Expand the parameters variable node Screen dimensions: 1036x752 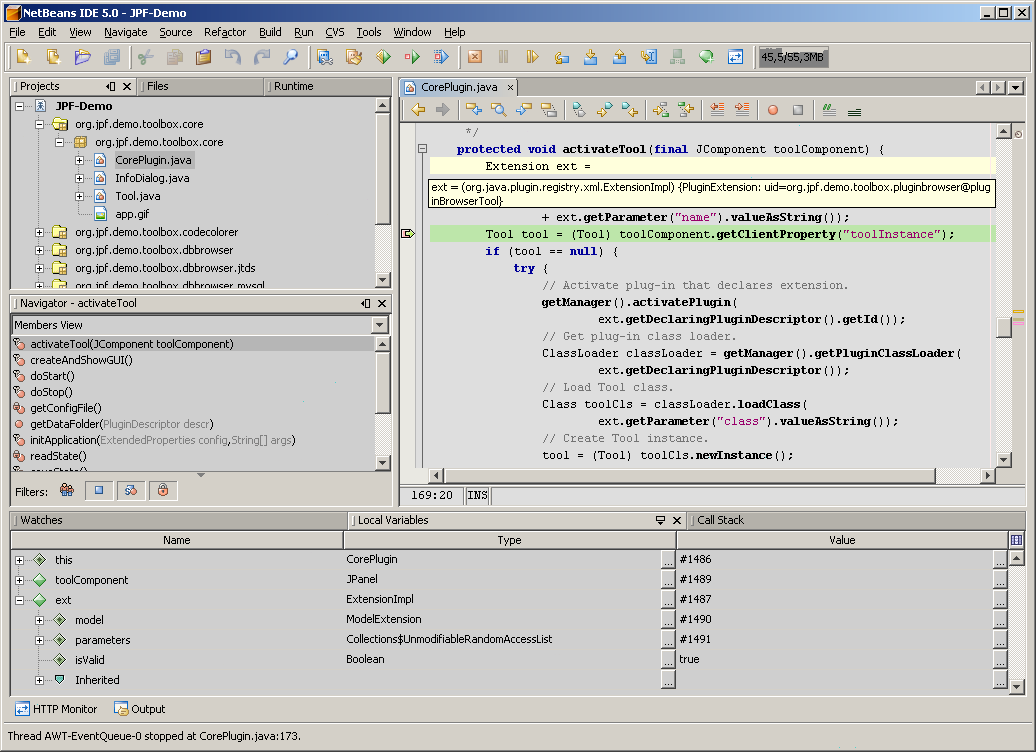(x=39, y=640)
